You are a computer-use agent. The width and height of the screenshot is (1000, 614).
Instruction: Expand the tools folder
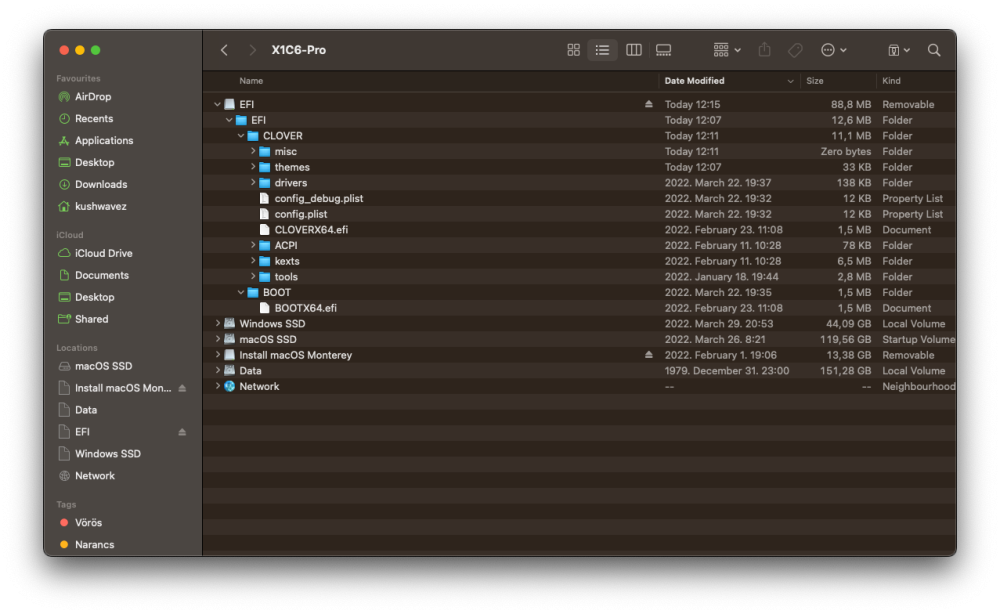click(x=253, y=276)
